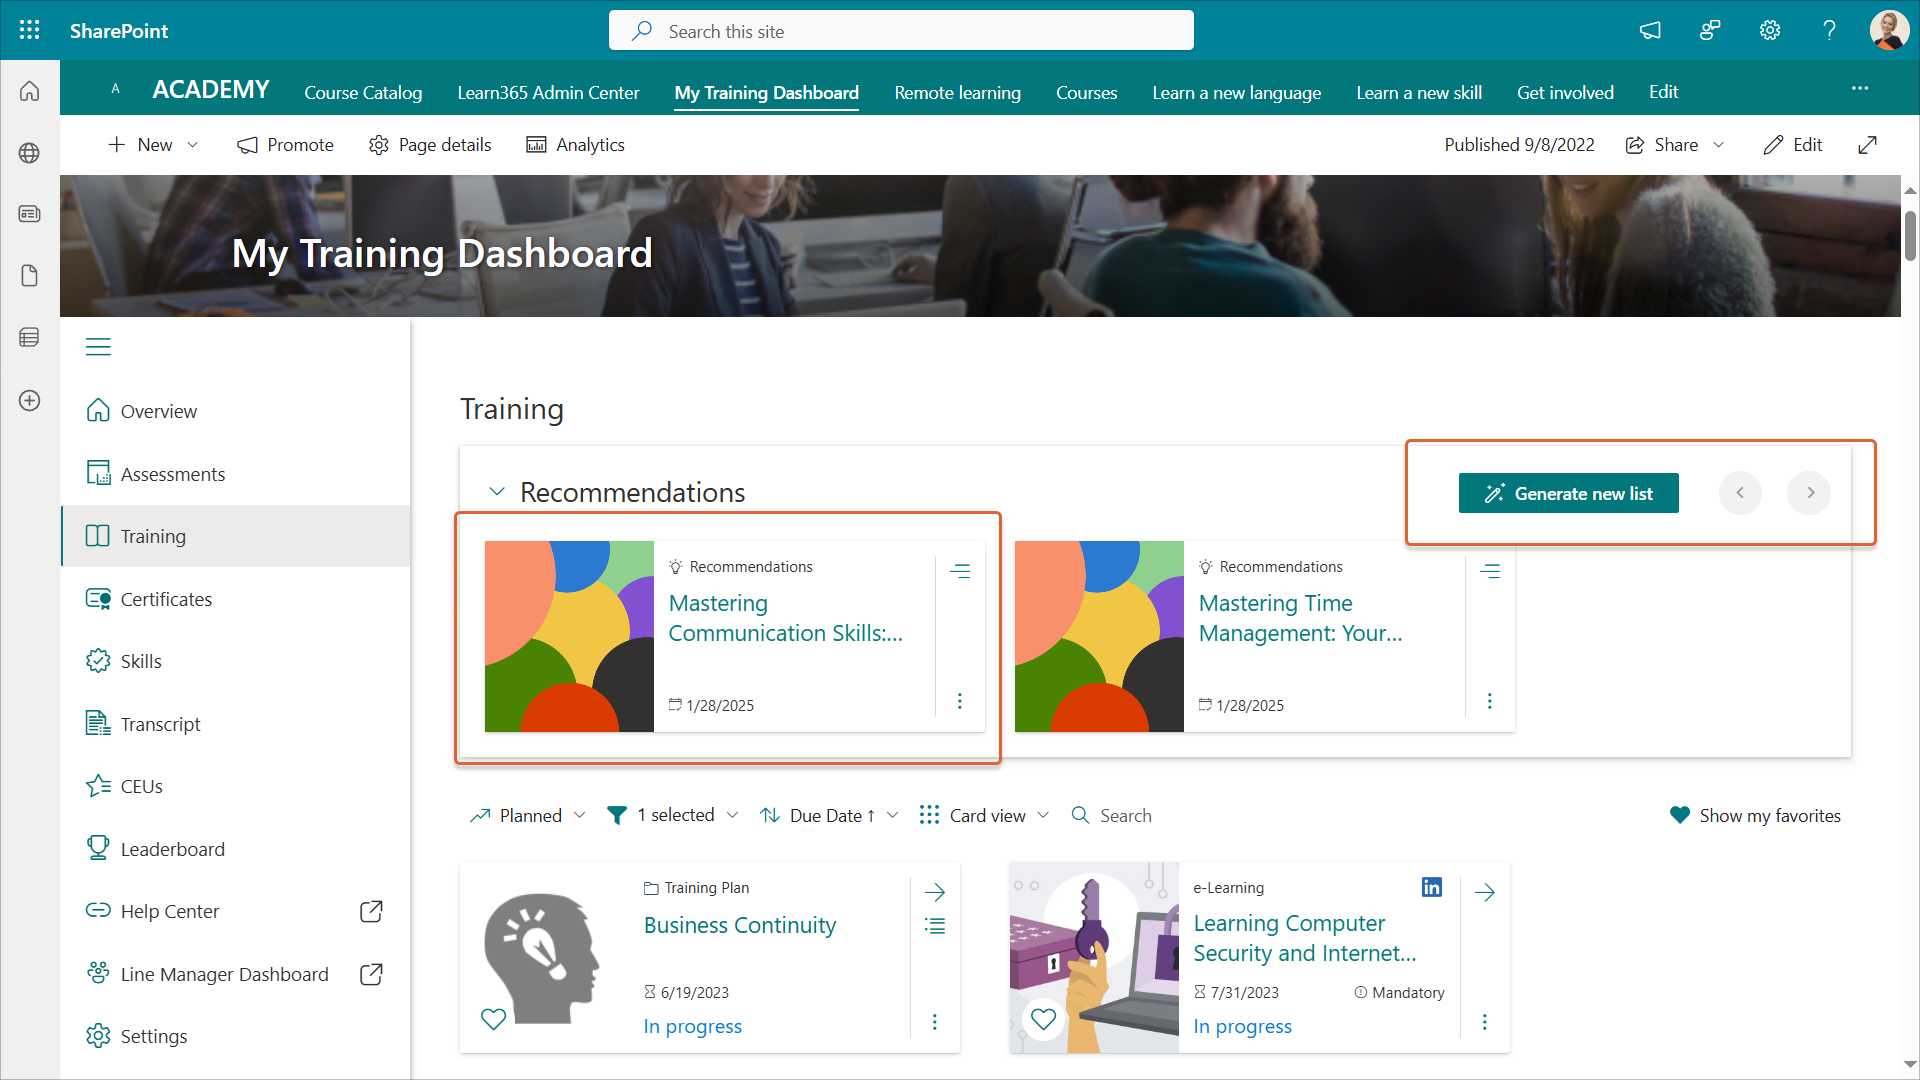Click the LinkedIn icon on the e-Learning card

[x=1431, y=887]
